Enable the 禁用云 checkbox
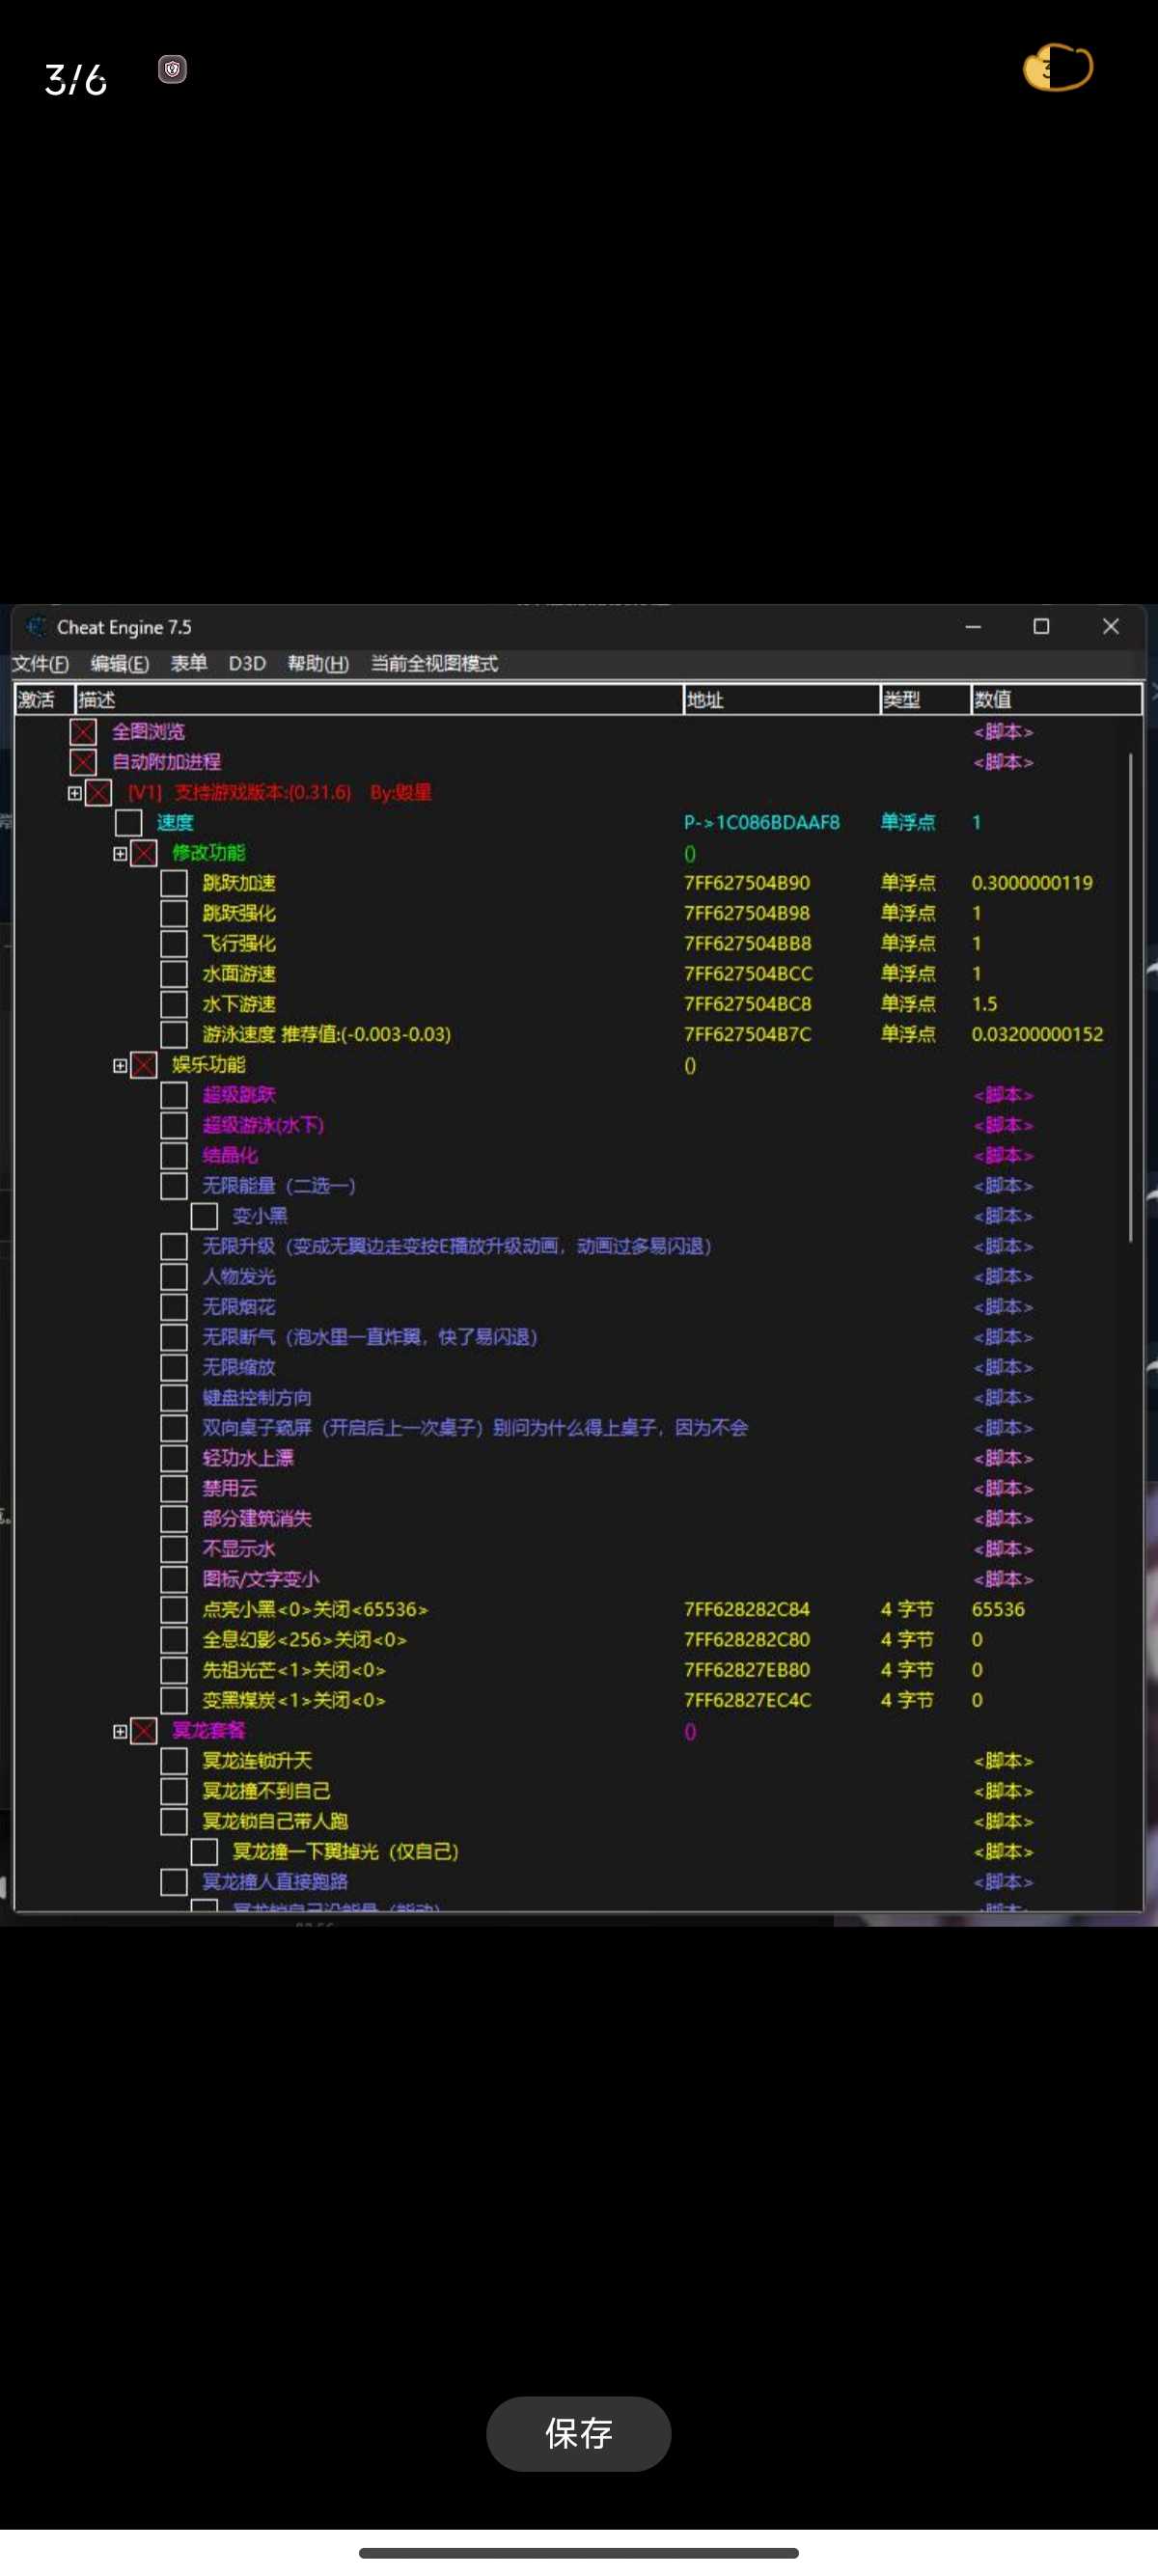 click(x=174, y=1488)
